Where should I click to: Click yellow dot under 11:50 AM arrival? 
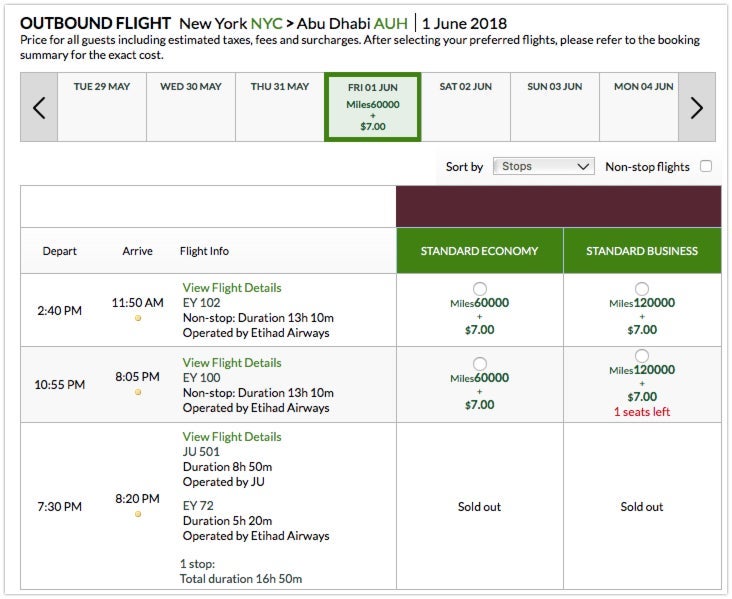[138, 318]
